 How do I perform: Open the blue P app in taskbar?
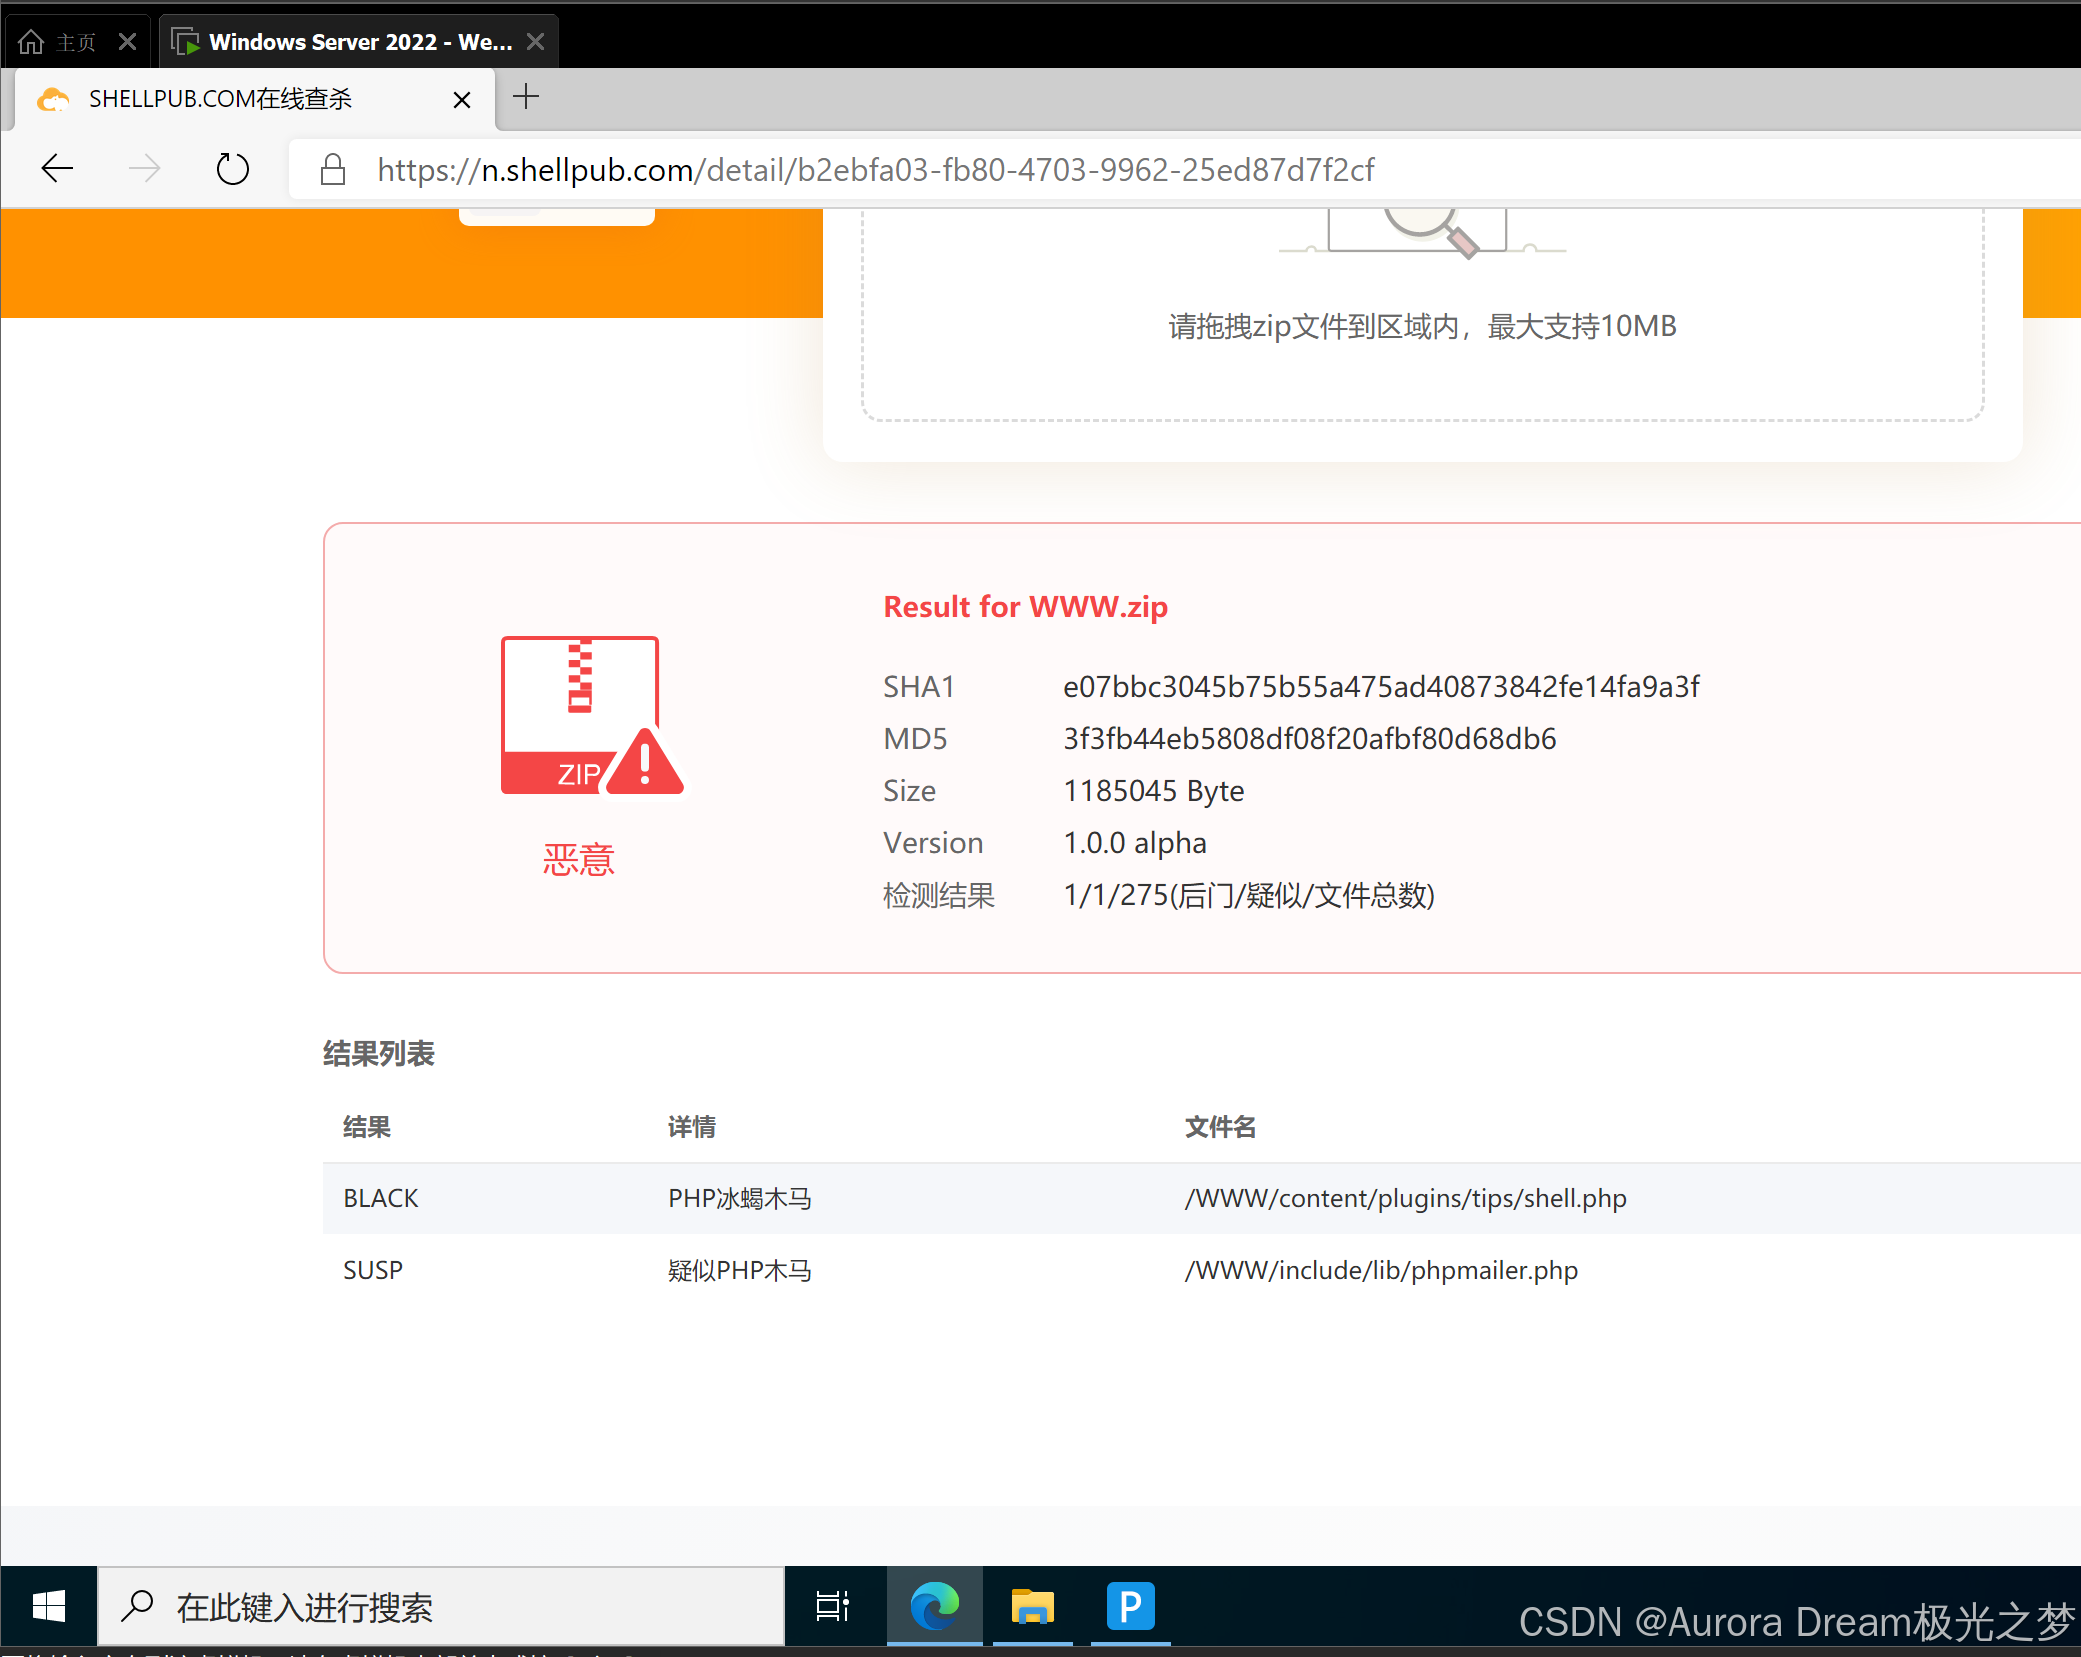(1130, 1607)
